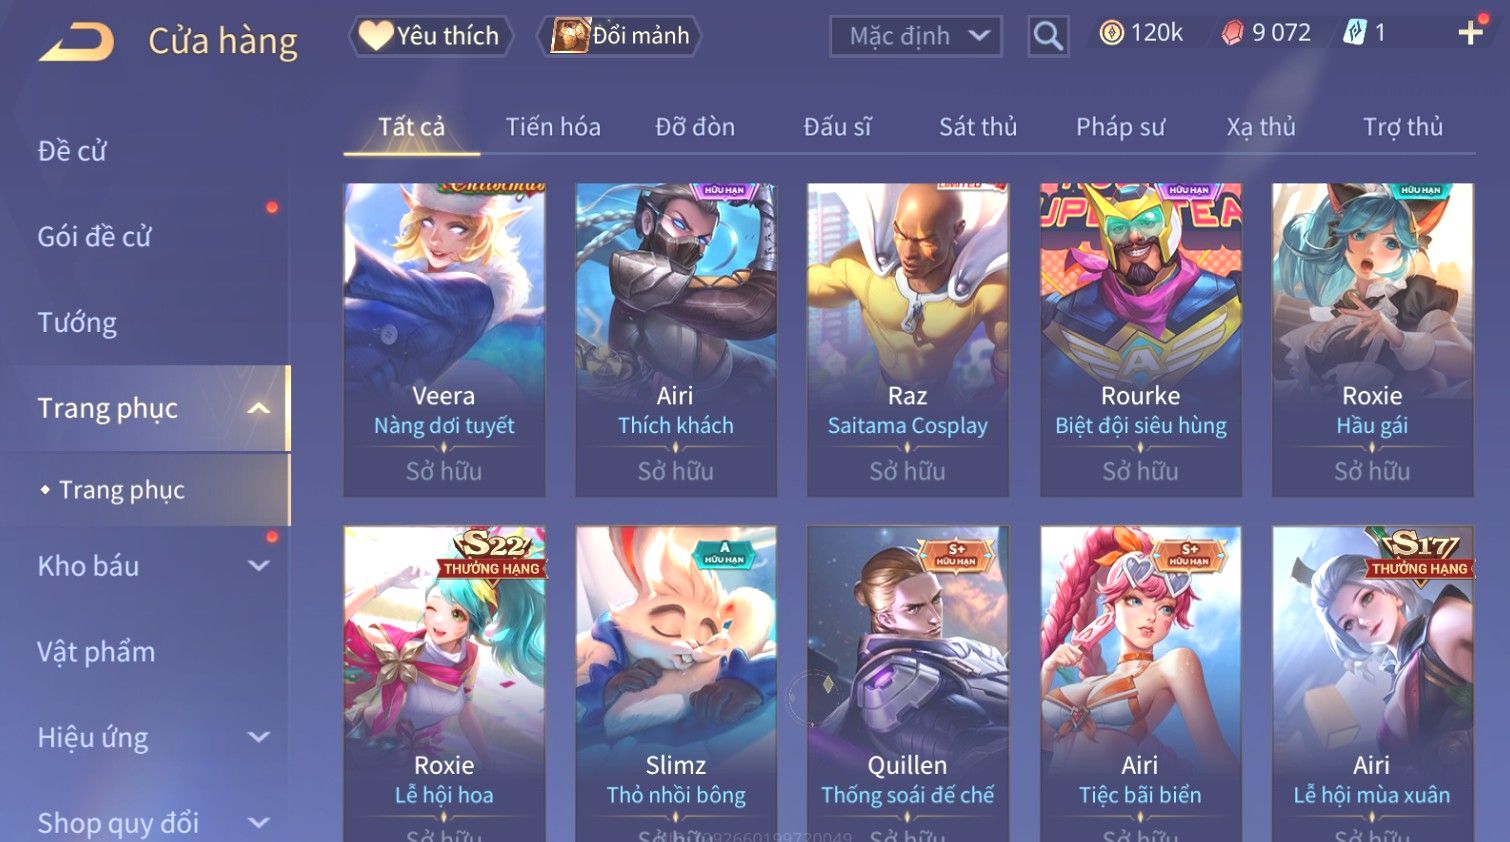Screen dimensions: 1510x842
Task: Click the plus icon to add currency
Action: (x=1470, y=33)
